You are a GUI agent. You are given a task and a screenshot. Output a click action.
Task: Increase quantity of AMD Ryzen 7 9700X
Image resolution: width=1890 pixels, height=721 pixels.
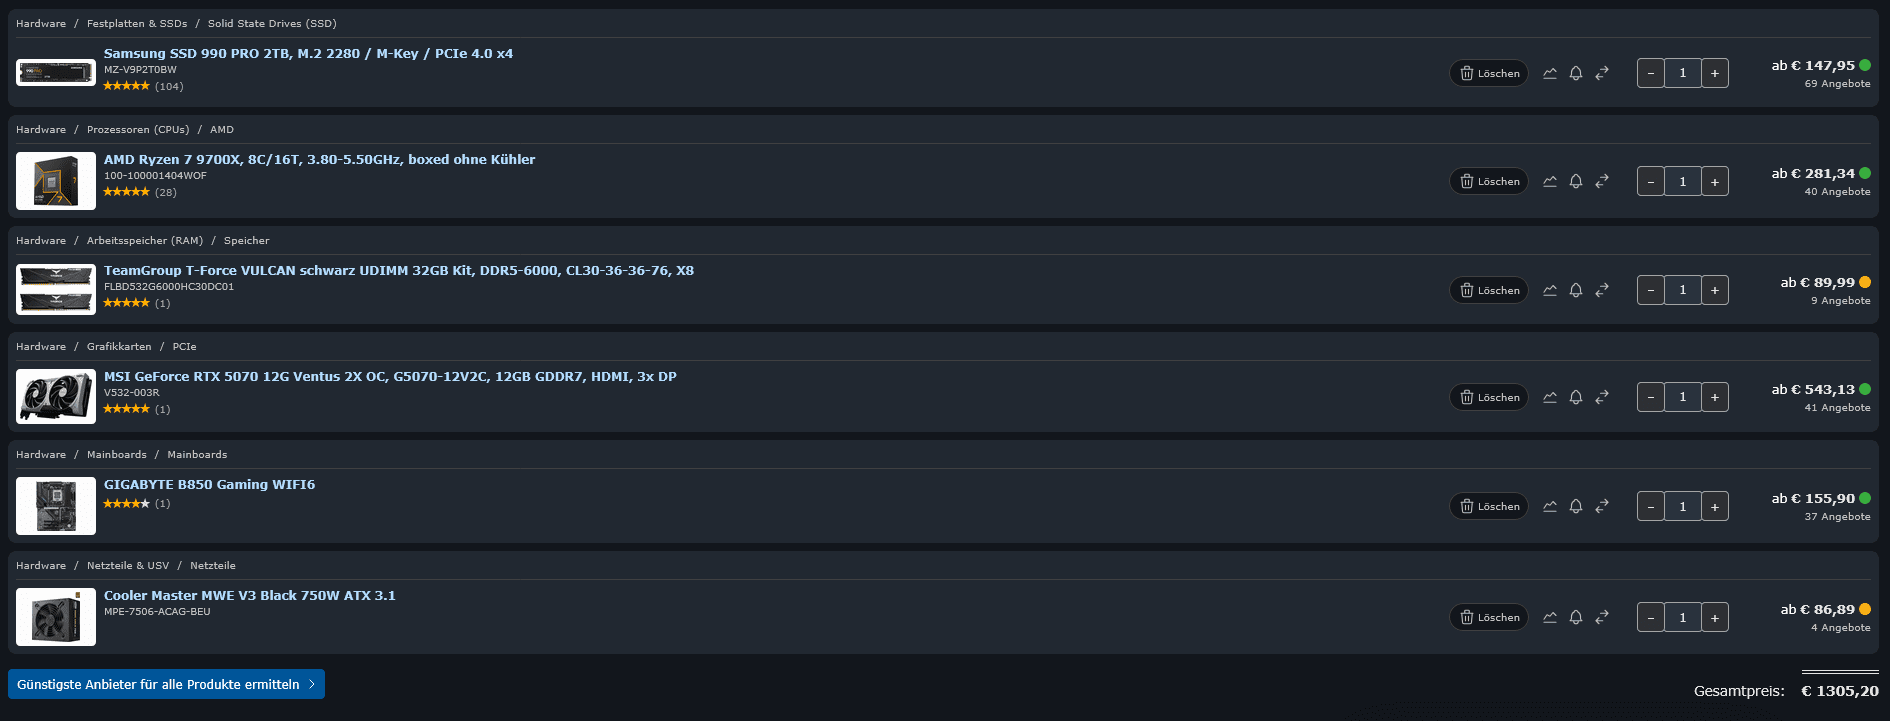1715,181
